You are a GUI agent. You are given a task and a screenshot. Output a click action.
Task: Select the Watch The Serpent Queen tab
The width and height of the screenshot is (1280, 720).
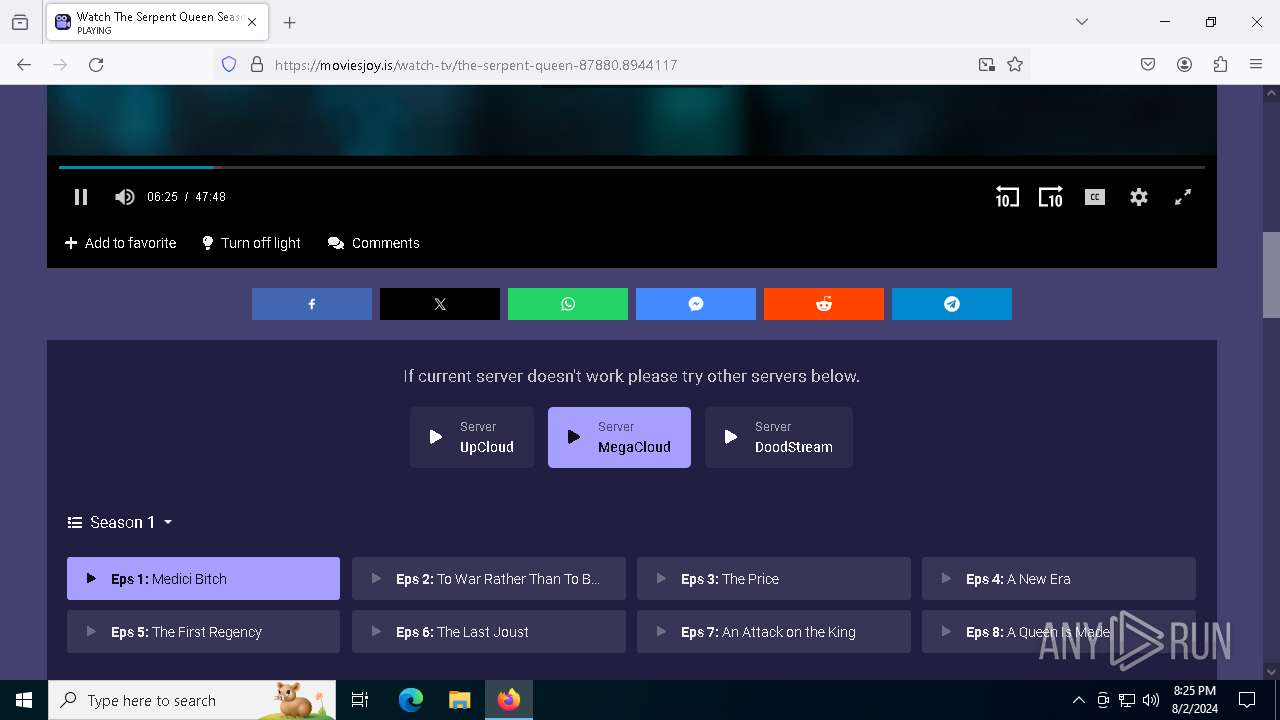click(x=156, y=22)
